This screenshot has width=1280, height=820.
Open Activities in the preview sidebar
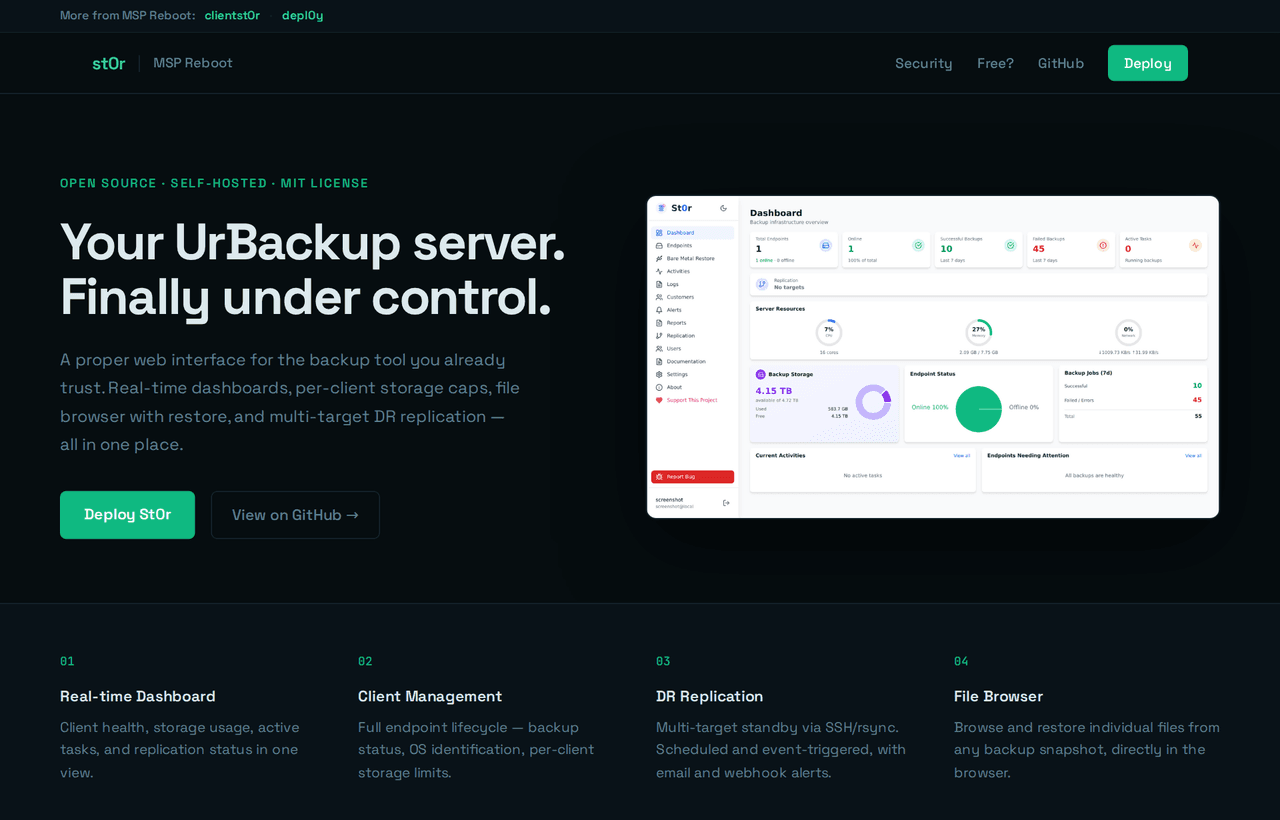click(691, 271)
